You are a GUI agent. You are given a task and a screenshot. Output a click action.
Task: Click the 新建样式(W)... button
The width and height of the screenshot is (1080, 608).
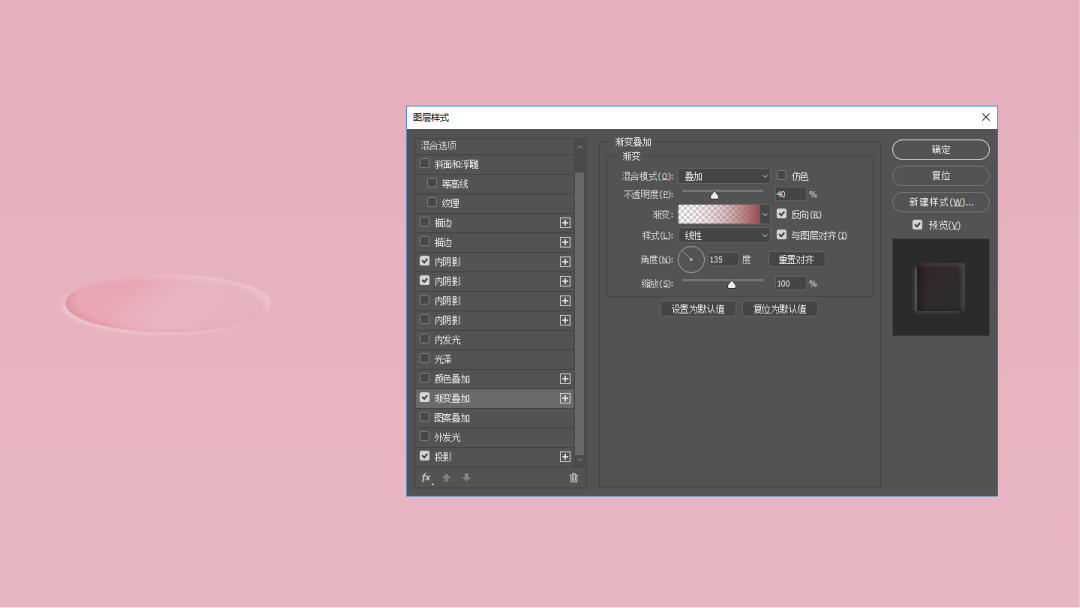pos(941,202)
